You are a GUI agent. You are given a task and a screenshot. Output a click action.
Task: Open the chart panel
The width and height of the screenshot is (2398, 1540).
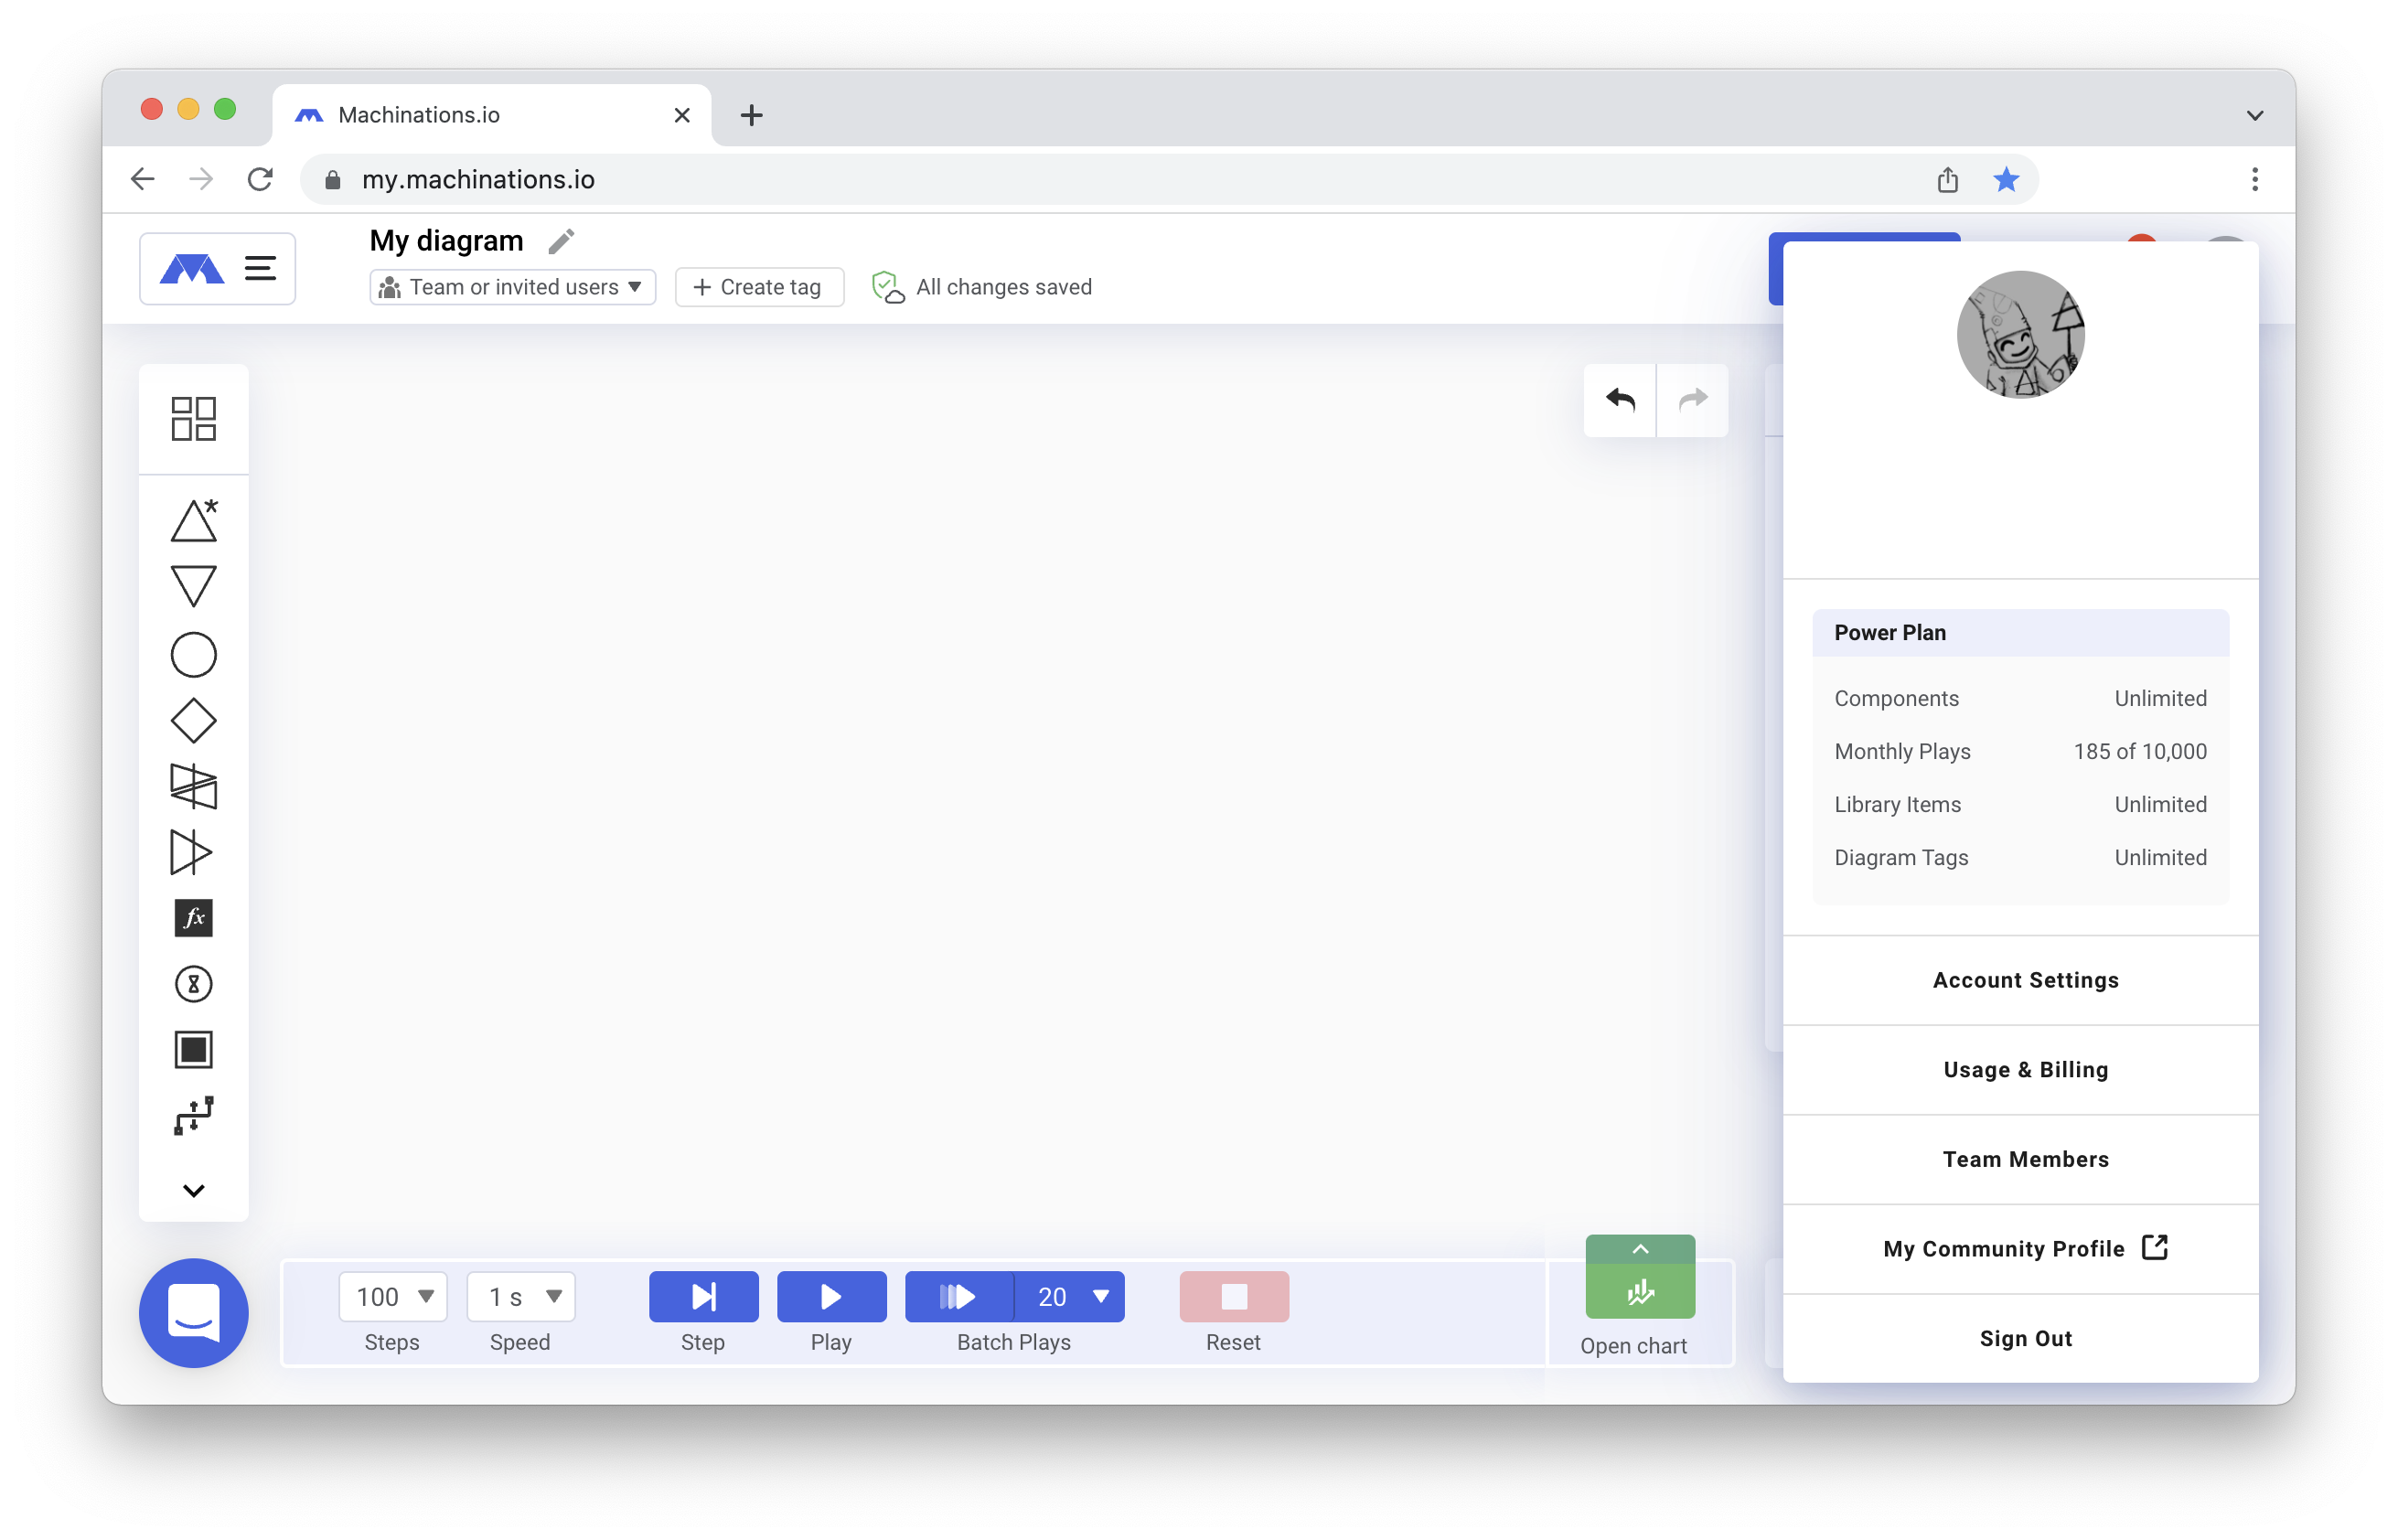pyautogui.click(x=1640, y=1277)
